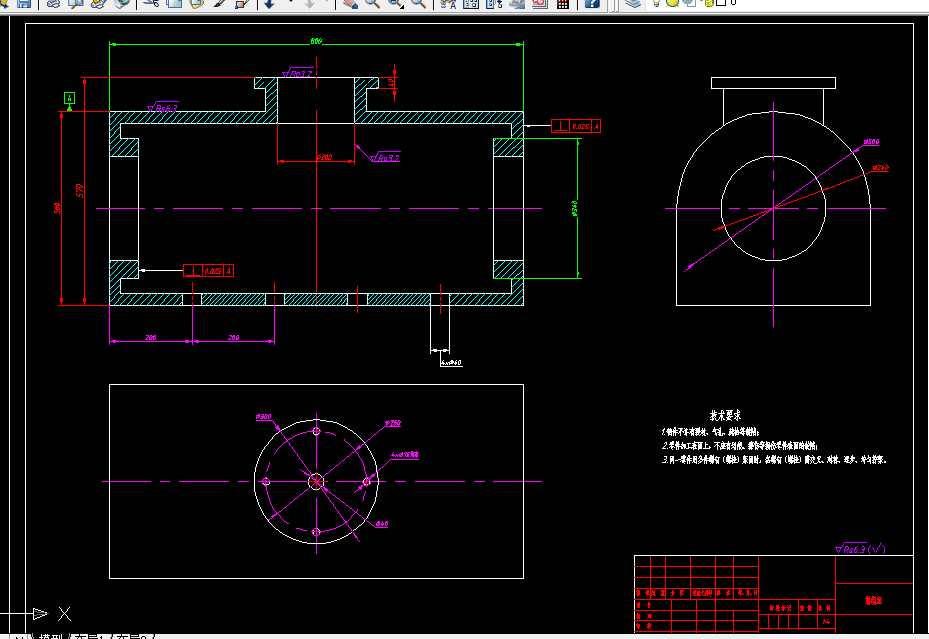Click the UCS icon X axis label
Screen dimensions: 929x639
pos(65,614)
